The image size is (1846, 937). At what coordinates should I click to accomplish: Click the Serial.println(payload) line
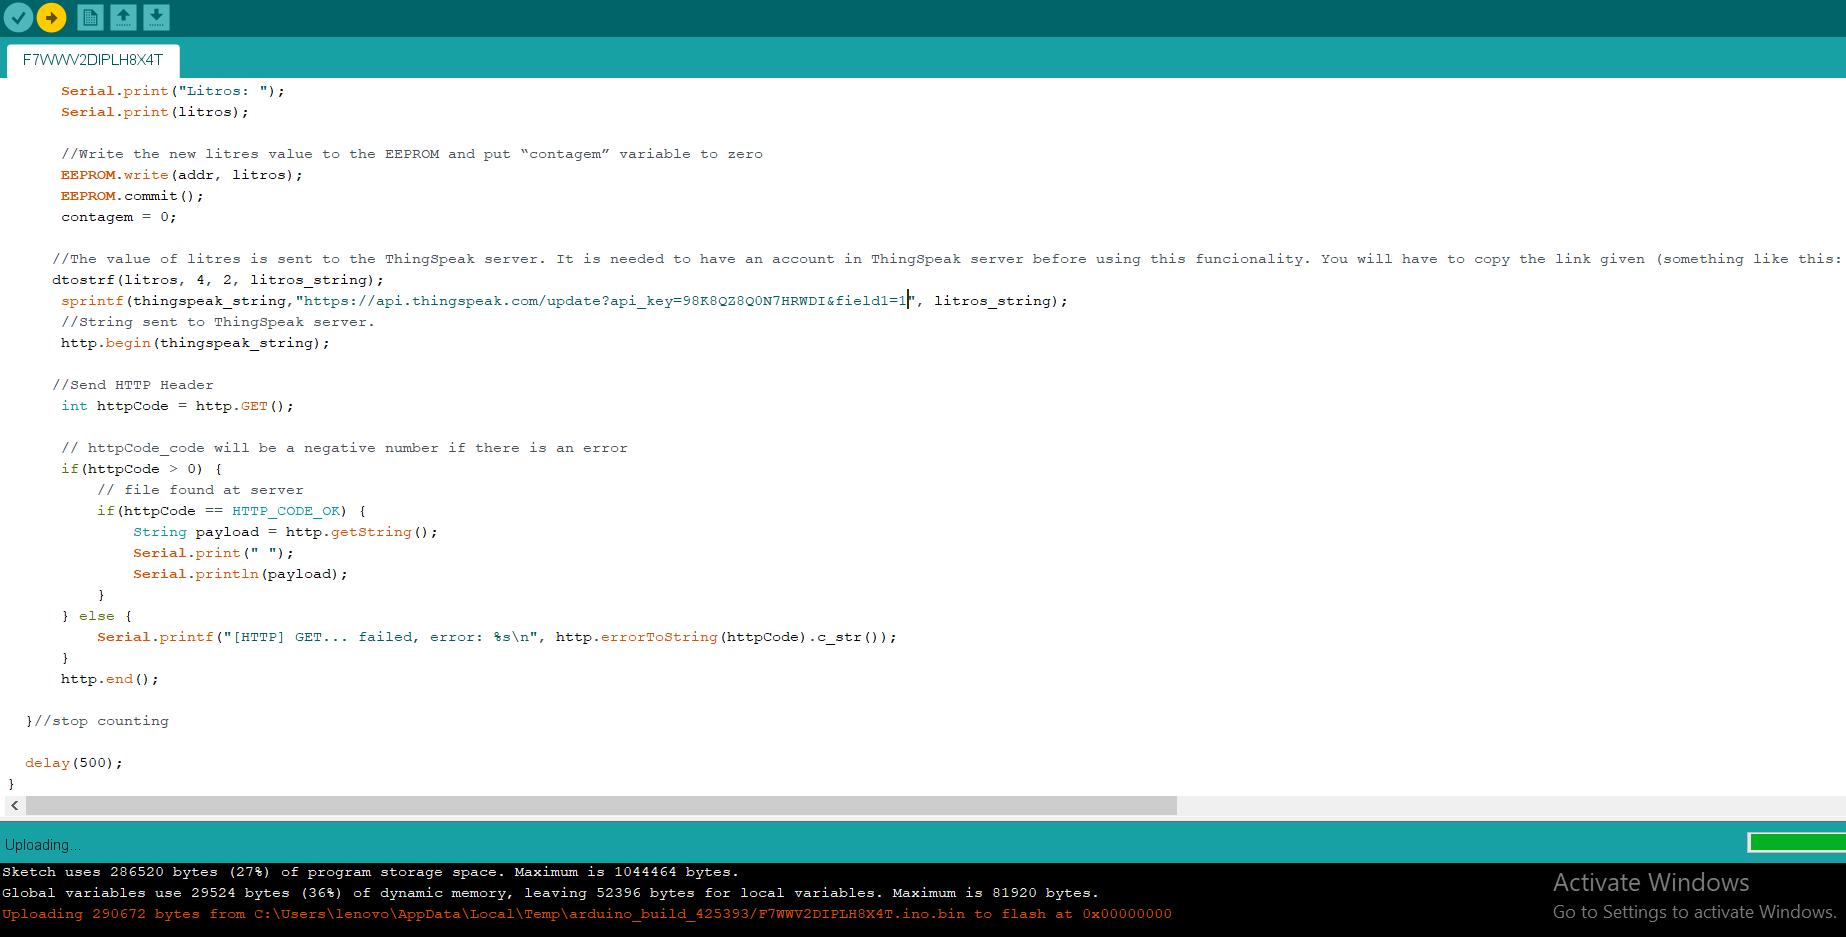coord(240,574)
